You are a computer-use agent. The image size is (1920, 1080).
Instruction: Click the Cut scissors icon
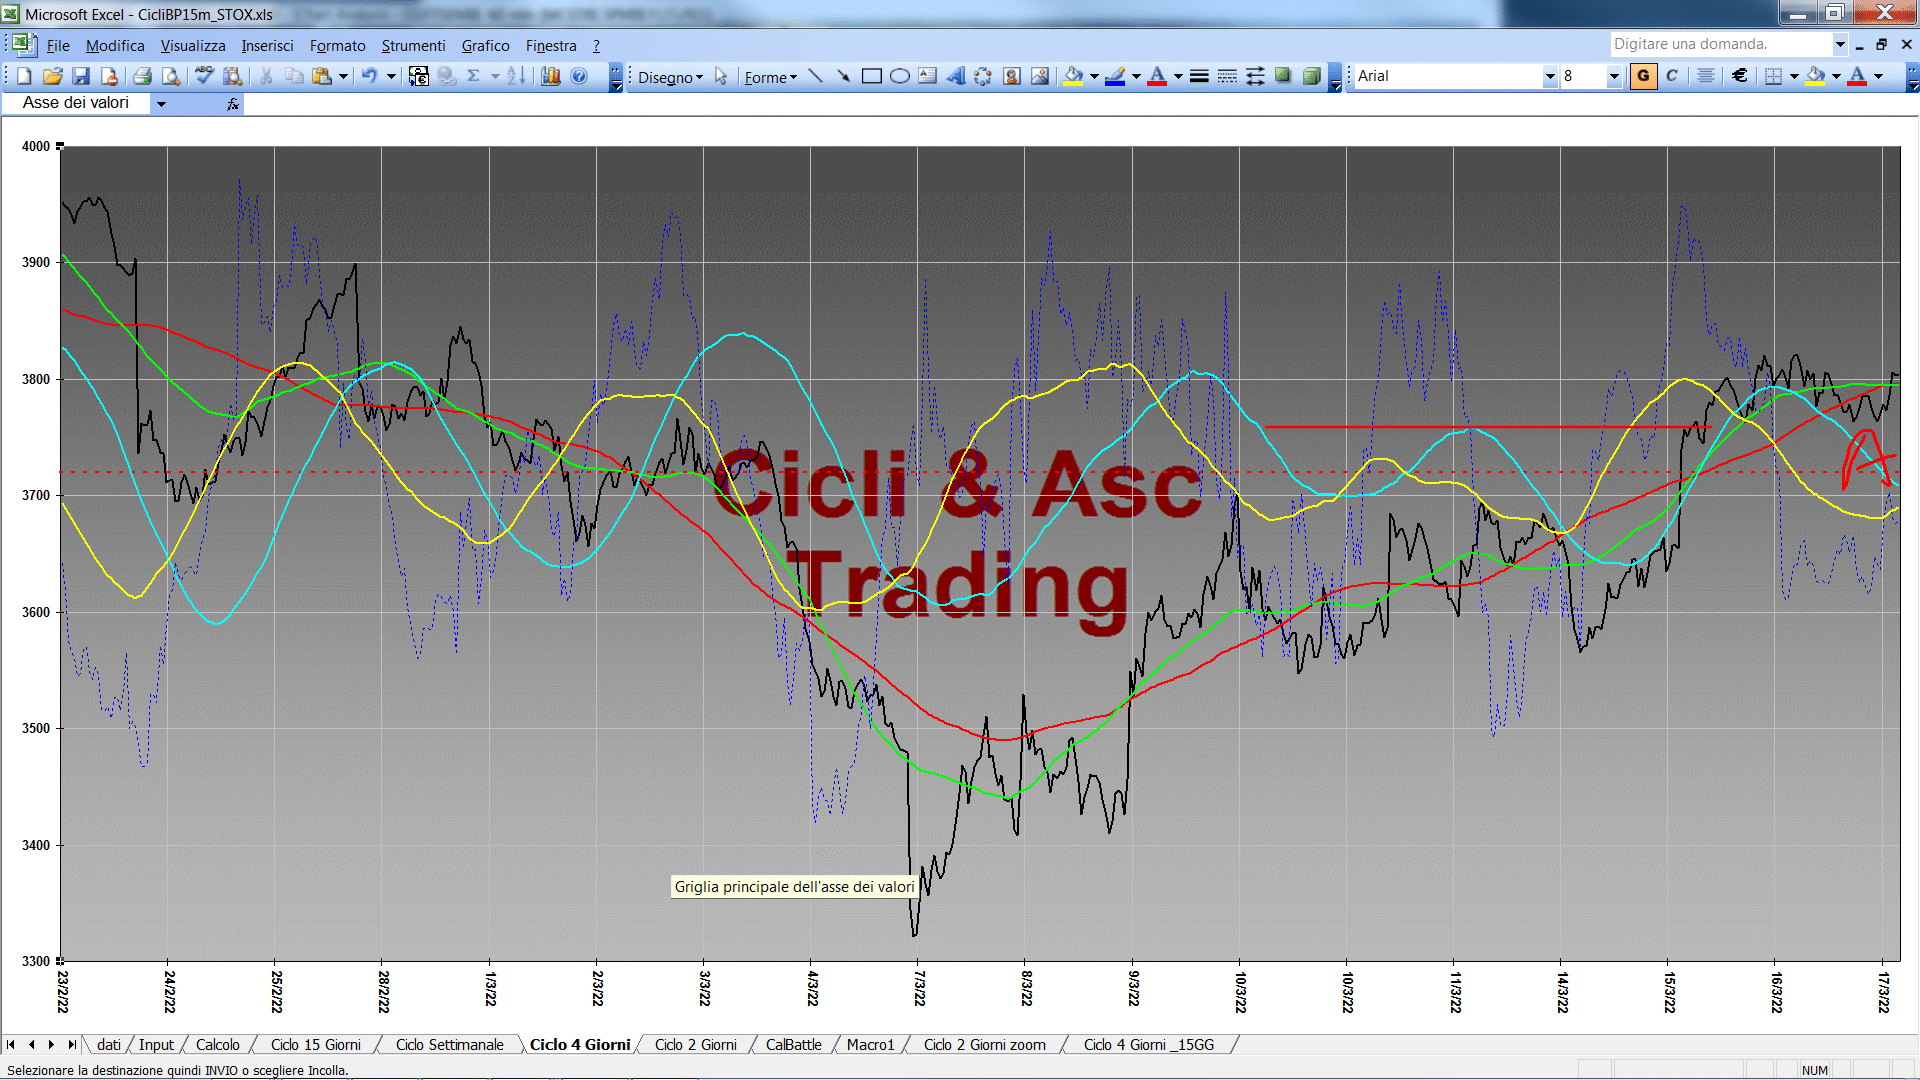coord(266,76)
